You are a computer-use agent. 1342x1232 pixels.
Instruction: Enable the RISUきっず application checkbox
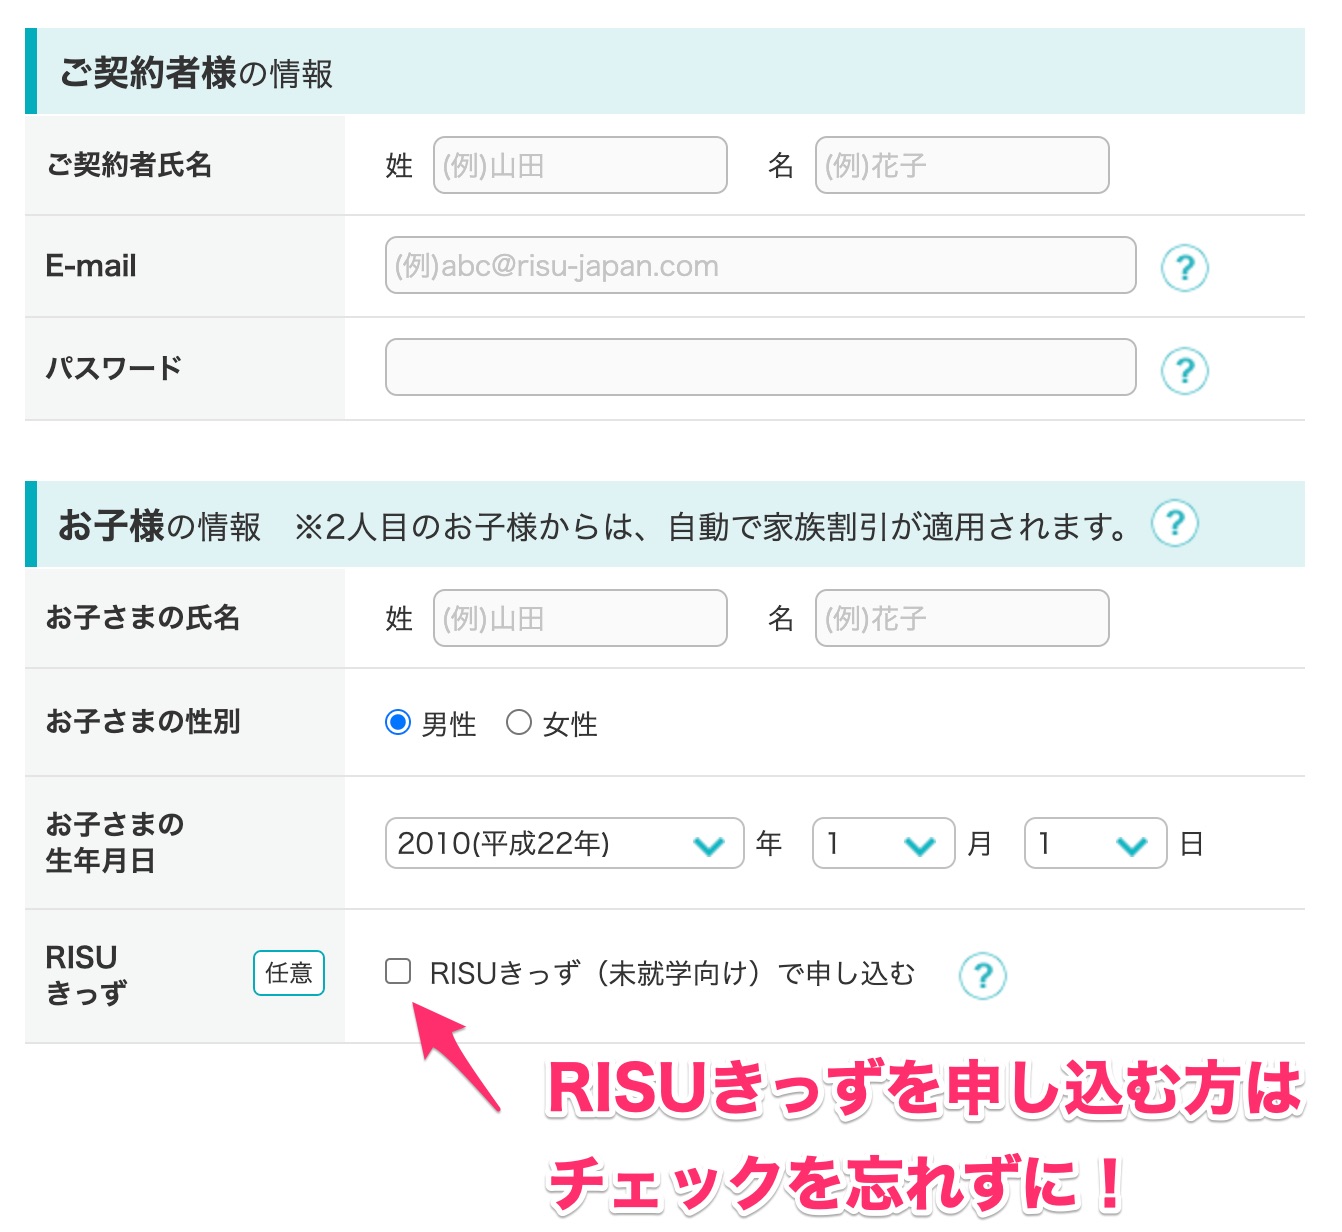[399, 970]
